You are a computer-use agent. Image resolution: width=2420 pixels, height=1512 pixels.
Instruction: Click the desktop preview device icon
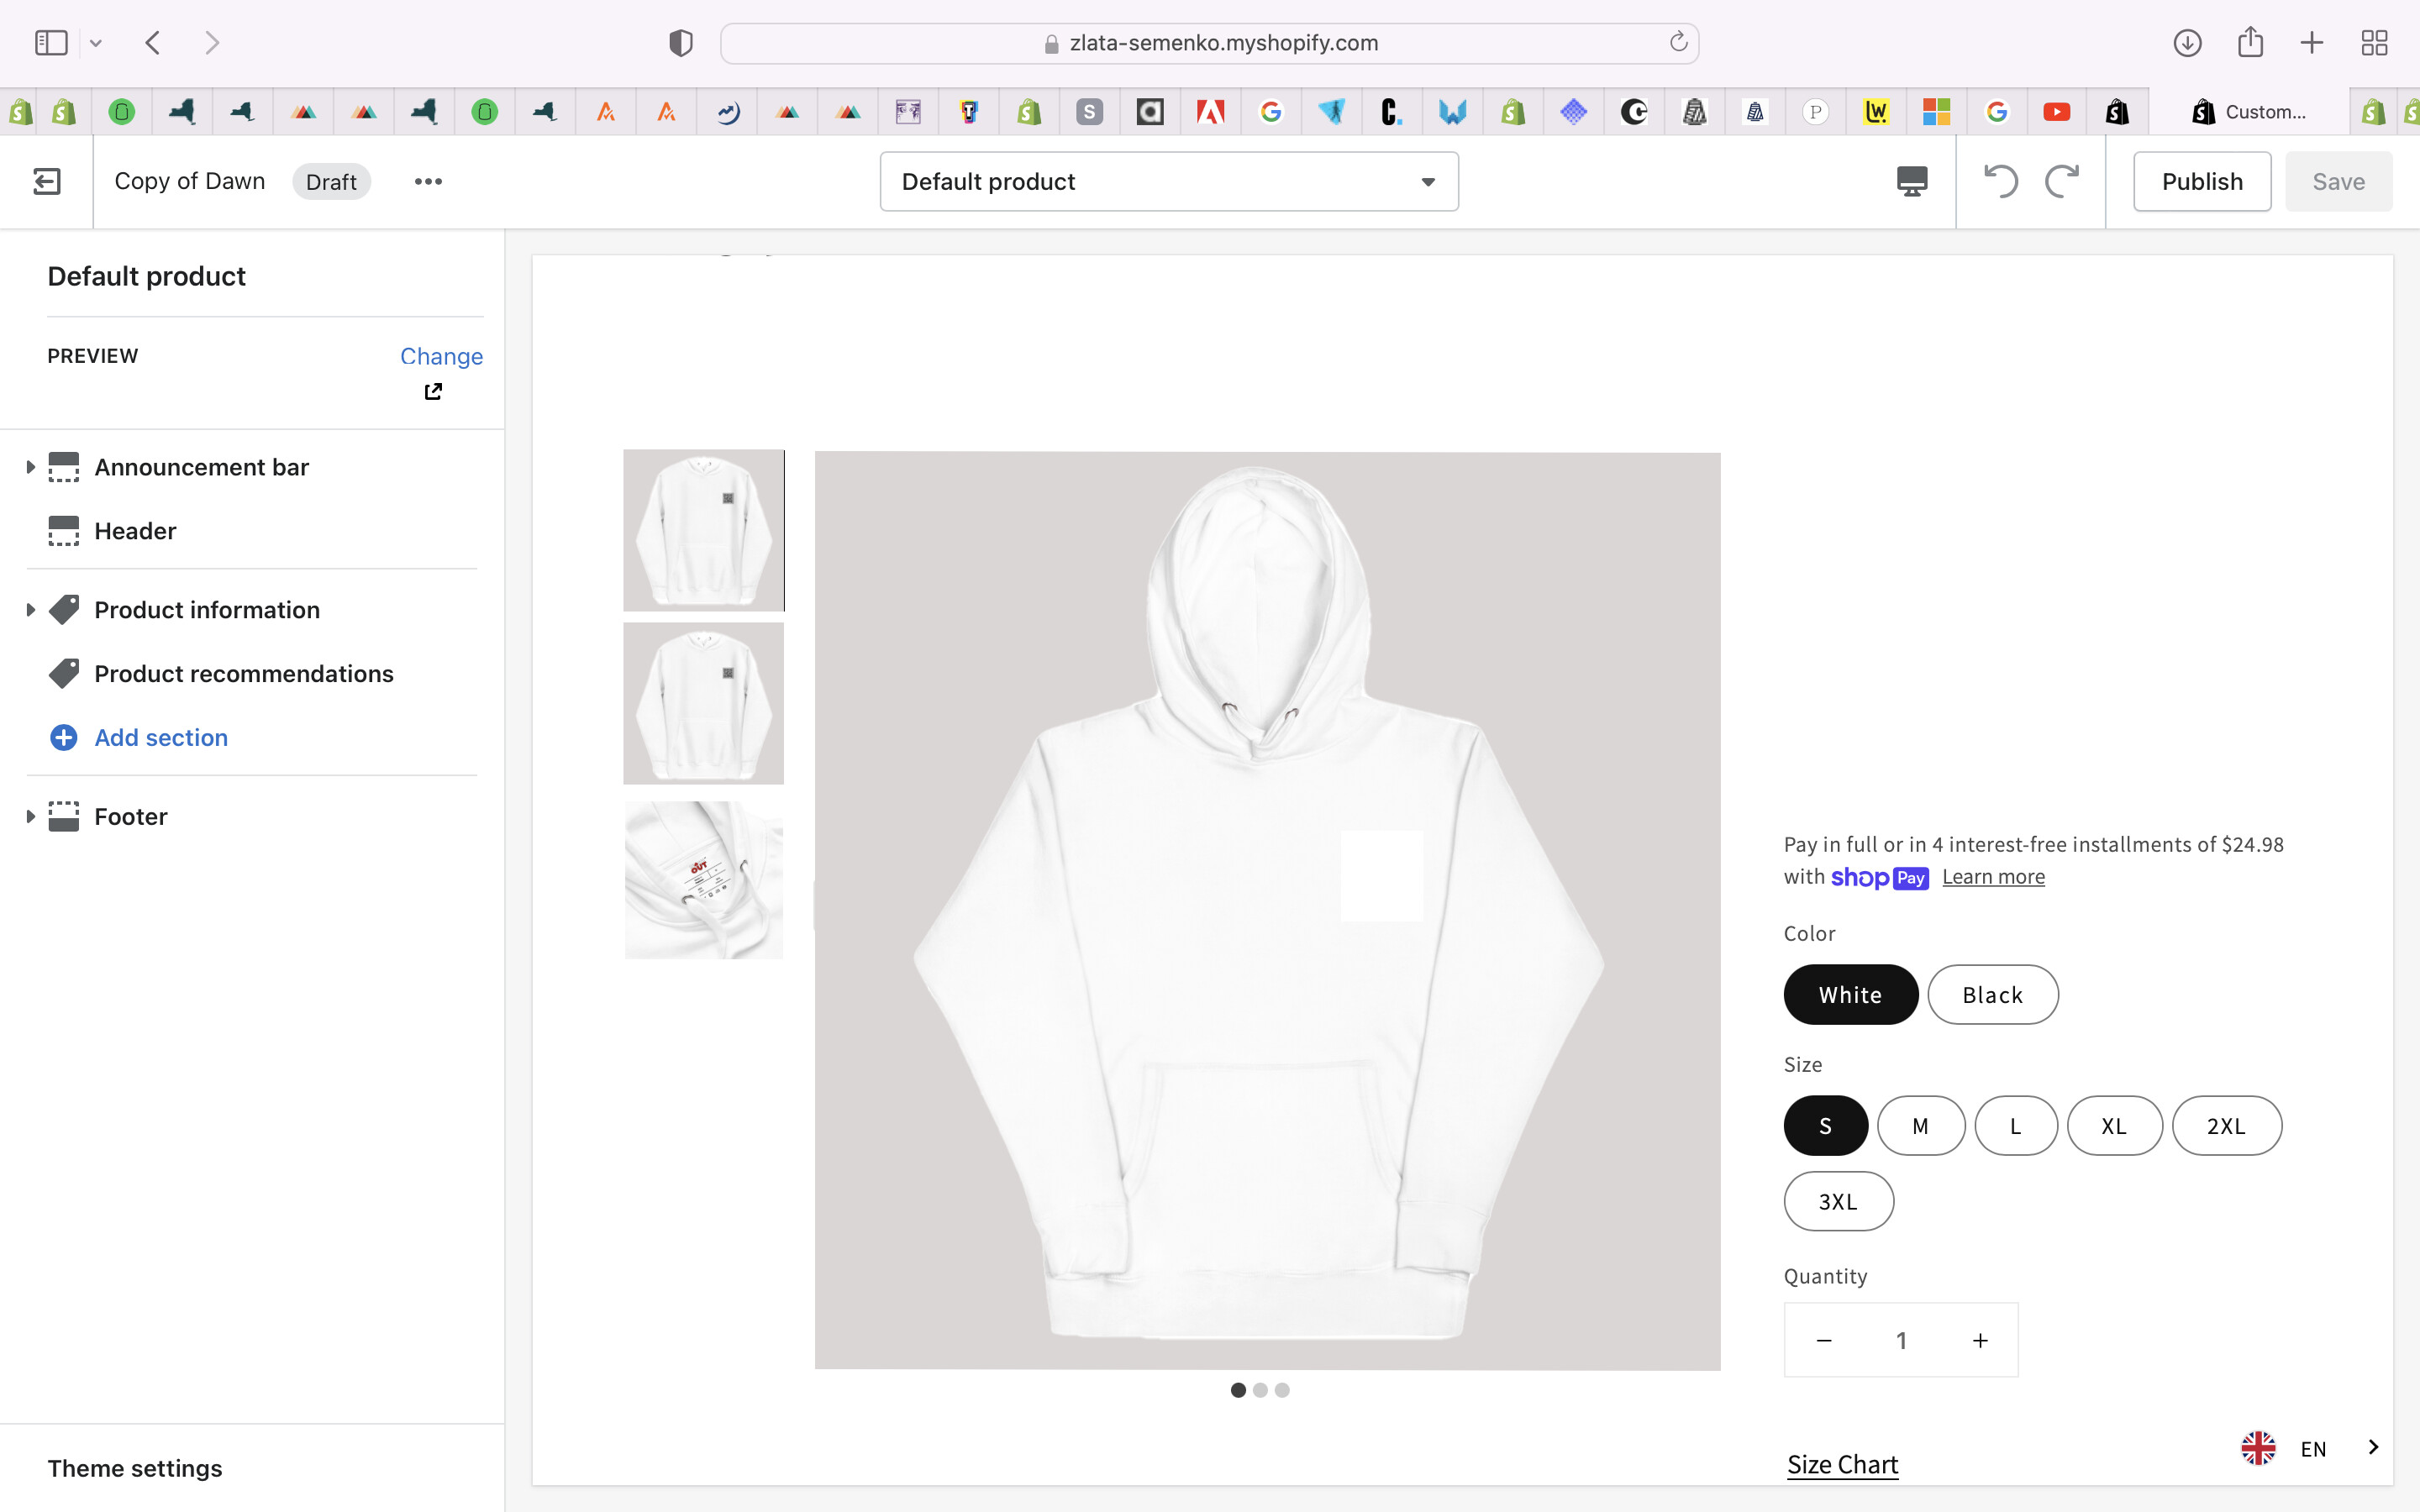(1911, 181)
